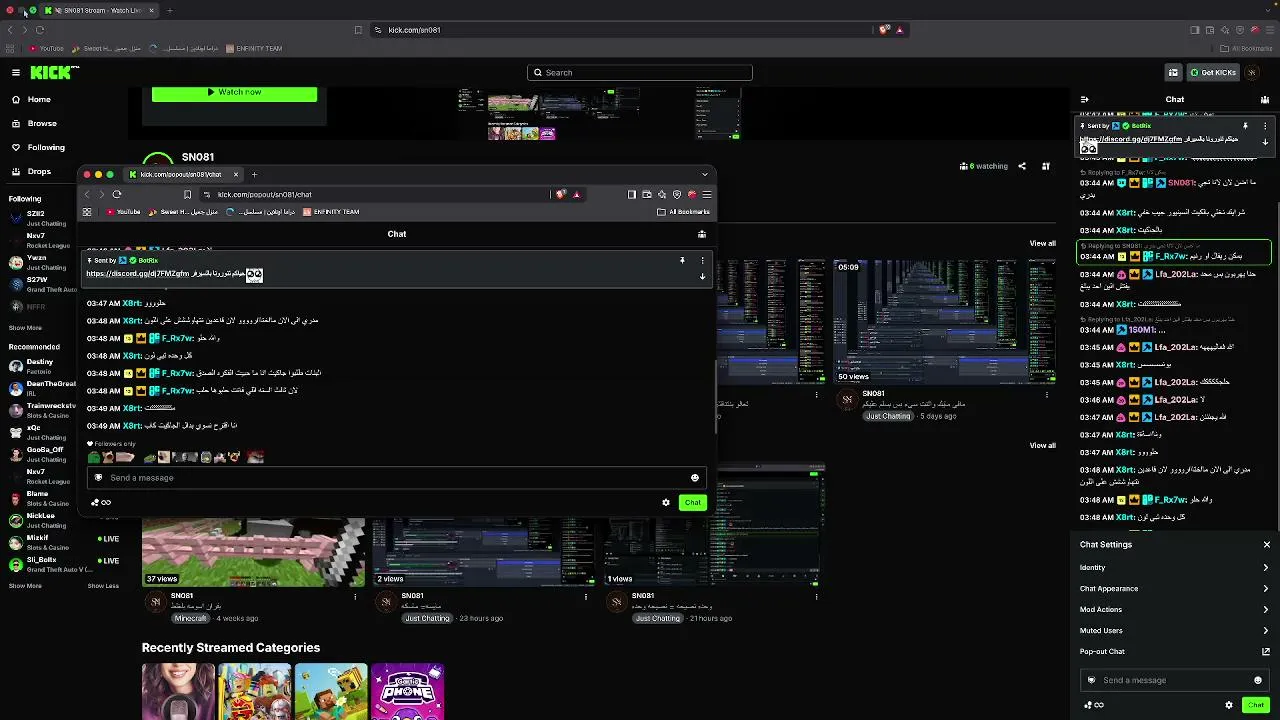The height and width of the screenshot is (720, 1280).
Task: Open settings gear in popout chat window
Action: coord(666,502)
